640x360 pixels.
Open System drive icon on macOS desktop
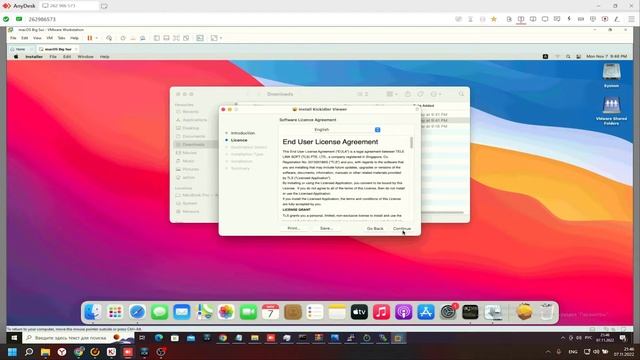pyautogui.click(x=611, y=76)
